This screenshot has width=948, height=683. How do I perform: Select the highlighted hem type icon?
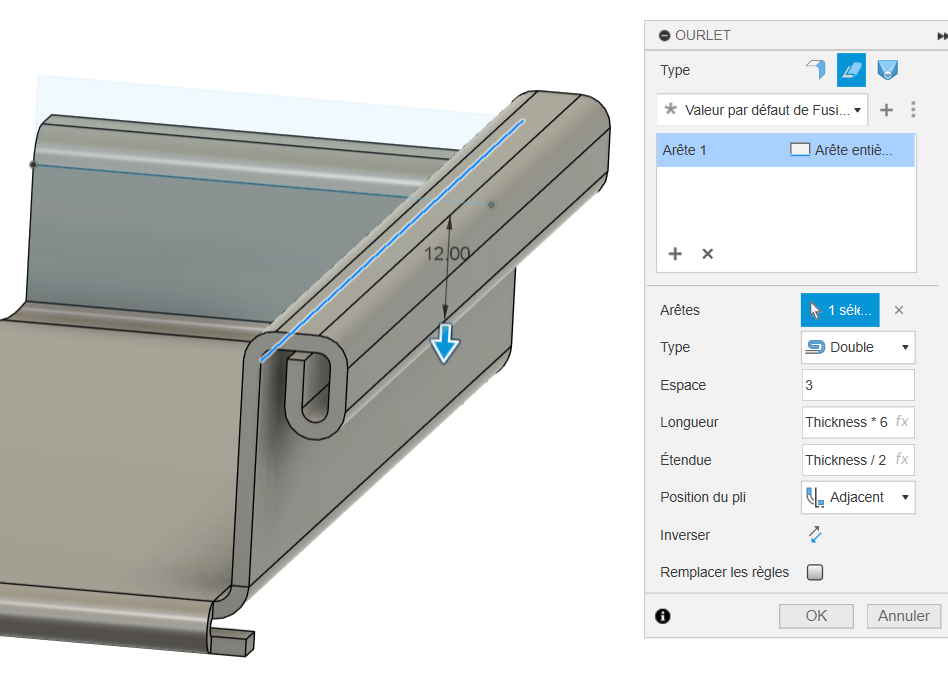tap(851, 70)
